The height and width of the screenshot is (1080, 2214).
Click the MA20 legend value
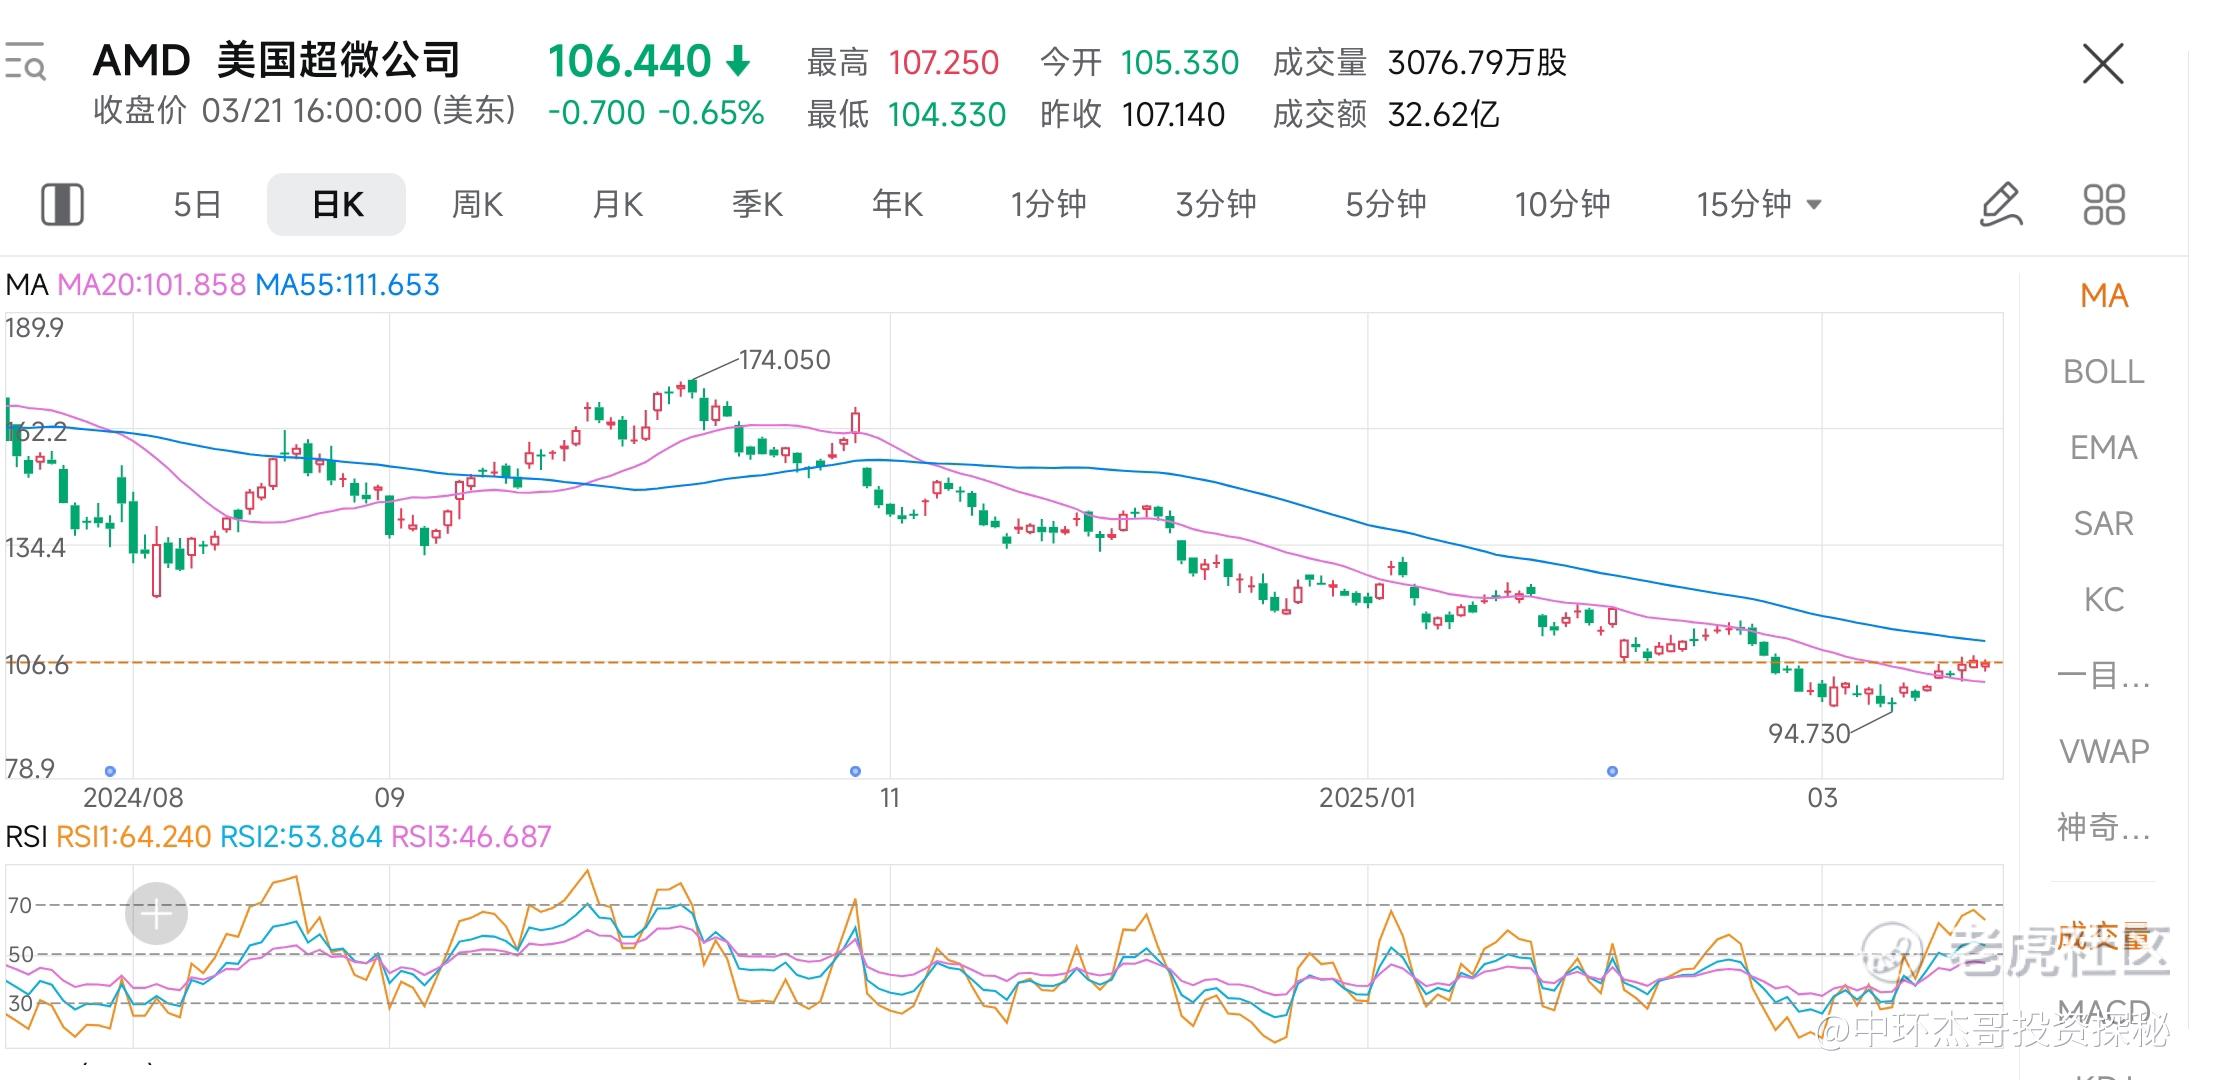[151, 285]
